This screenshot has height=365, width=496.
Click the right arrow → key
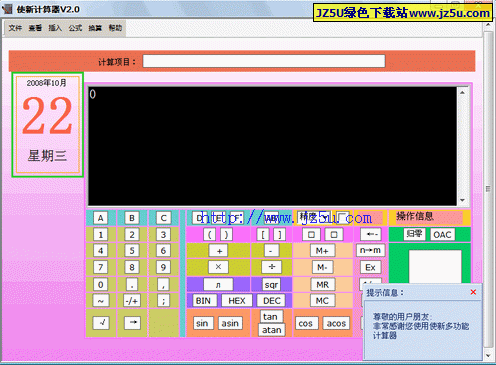pyautogui.click(x=132, y=322)
